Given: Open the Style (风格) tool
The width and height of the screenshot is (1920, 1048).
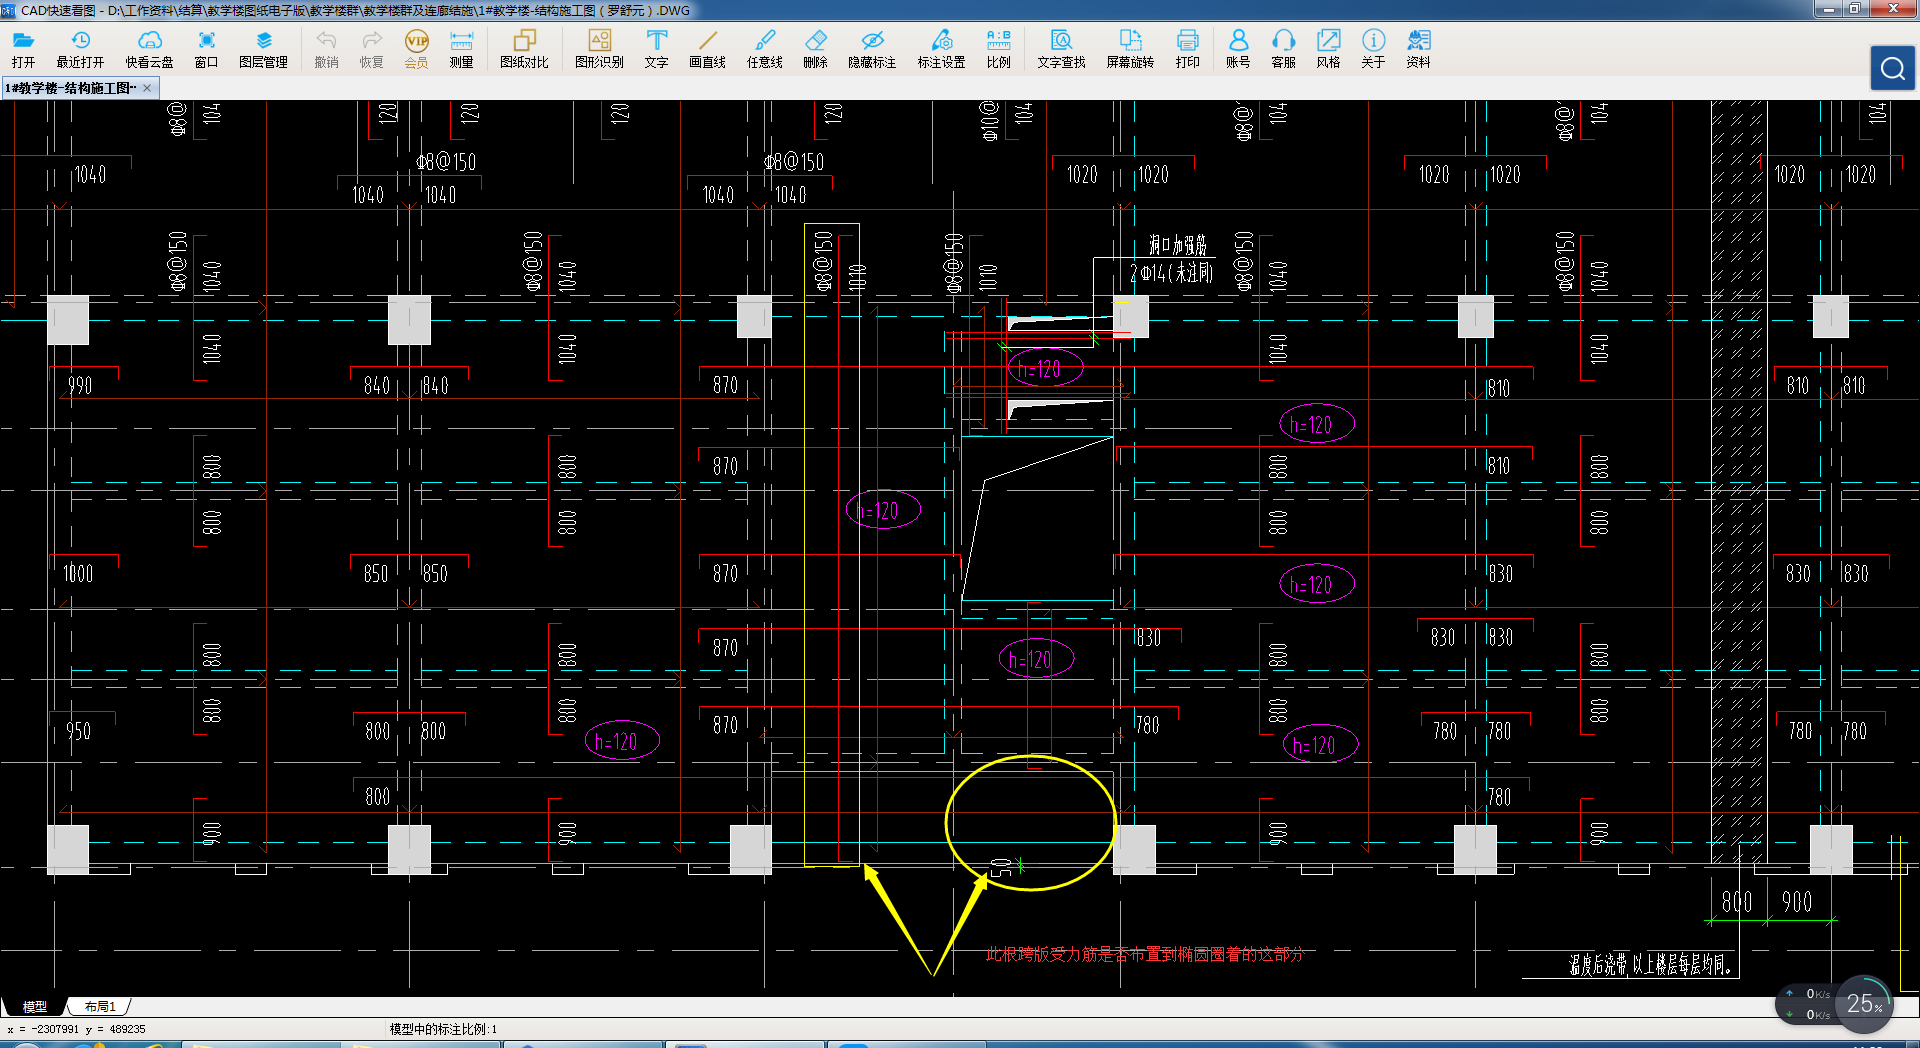Looking at the screenshot, I should click(1328, 49).
